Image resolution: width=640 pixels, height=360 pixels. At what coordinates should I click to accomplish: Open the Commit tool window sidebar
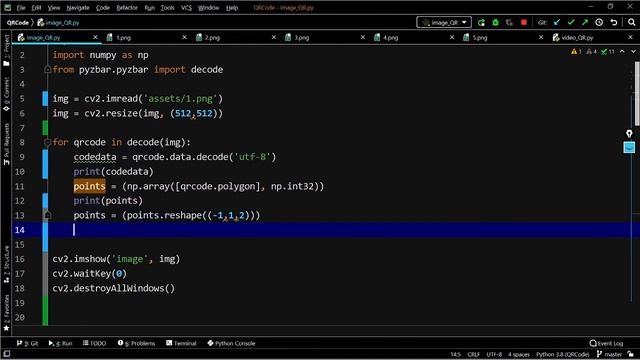click(6, 95)
